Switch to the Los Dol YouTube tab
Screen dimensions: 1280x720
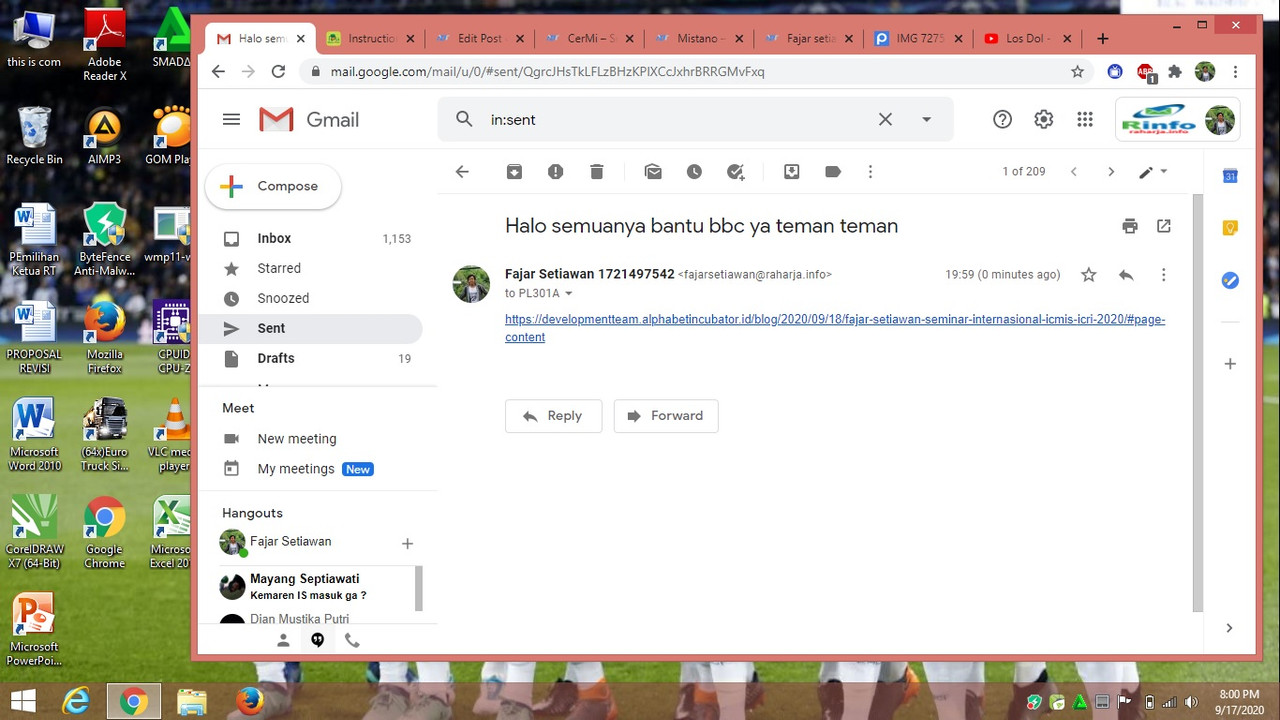click(x=1027, y=39)
